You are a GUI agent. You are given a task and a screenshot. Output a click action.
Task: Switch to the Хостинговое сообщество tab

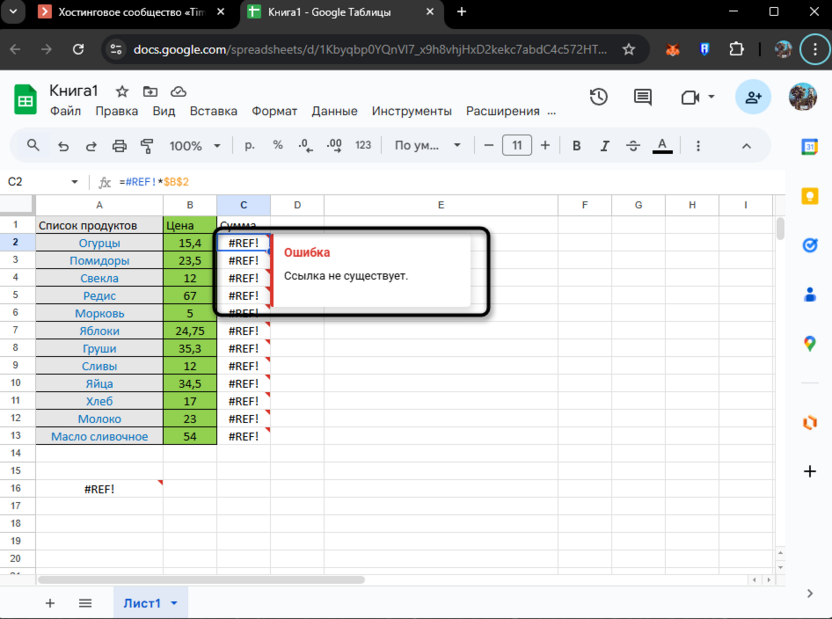[133, 12]
